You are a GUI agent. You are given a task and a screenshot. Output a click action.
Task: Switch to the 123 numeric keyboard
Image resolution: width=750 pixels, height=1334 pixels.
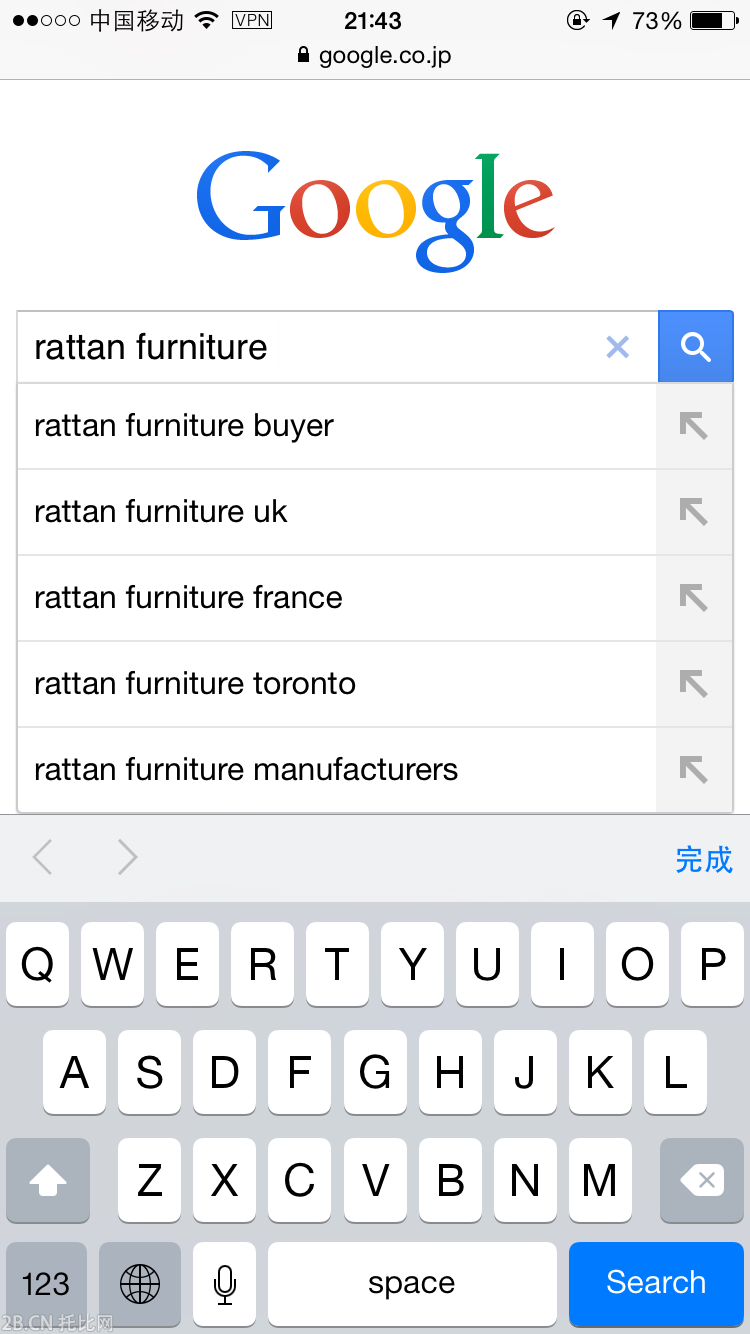pyautogui.click(x=46, y=1283)
